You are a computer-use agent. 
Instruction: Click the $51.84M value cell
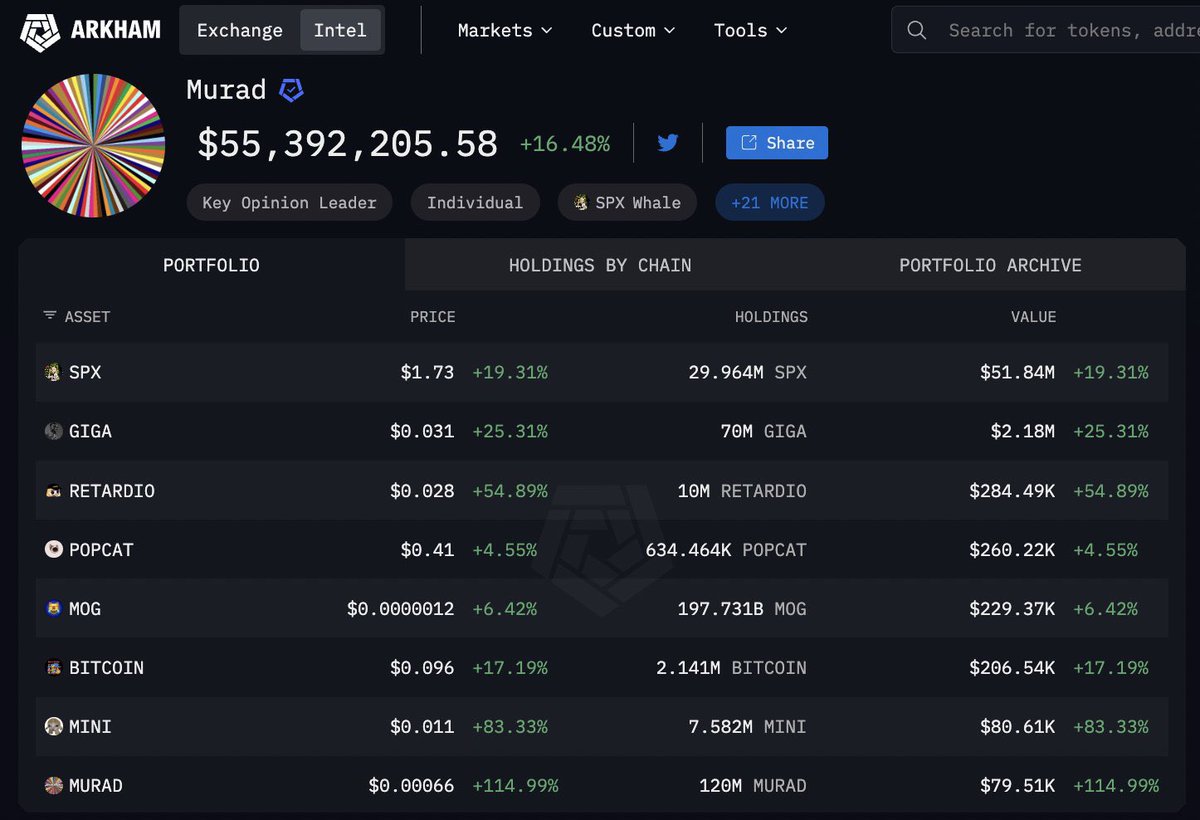tap(1017, 372)
